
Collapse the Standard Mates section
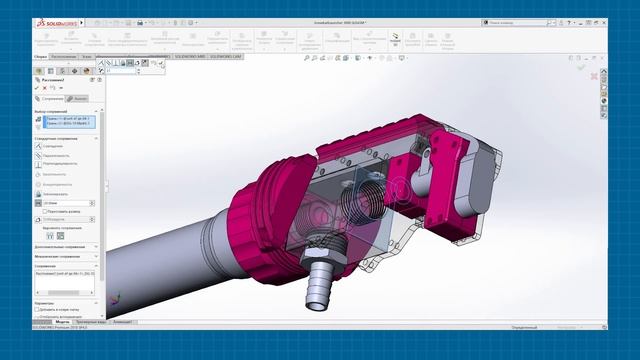[x=96, y=139]
